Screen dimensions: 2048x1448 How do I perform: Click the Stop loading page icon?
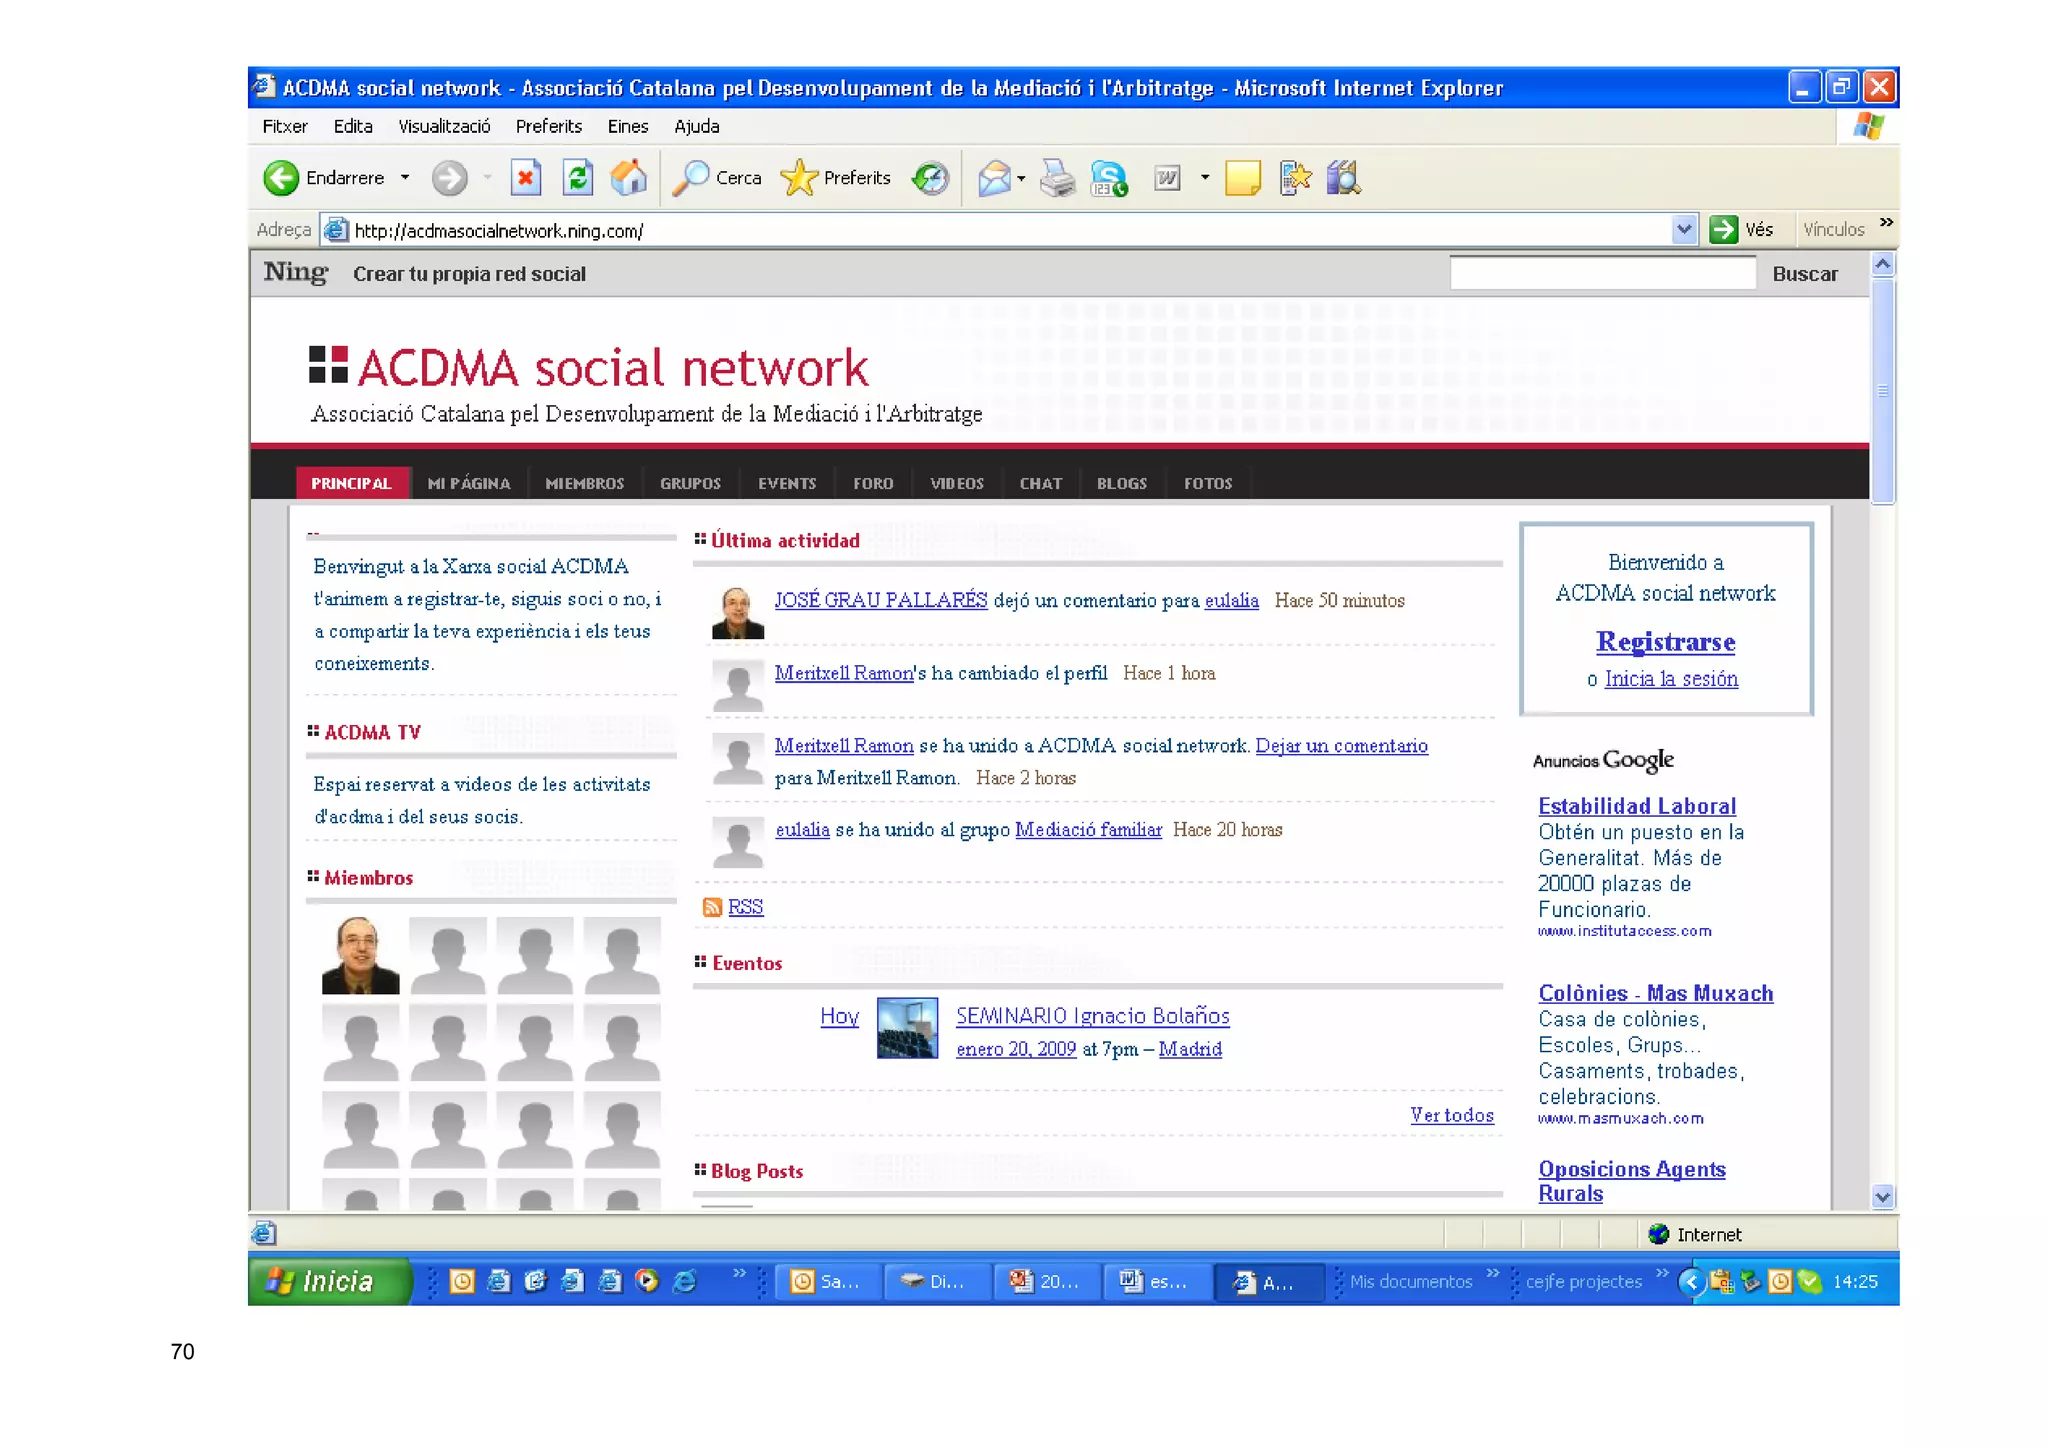coord(525,178)
